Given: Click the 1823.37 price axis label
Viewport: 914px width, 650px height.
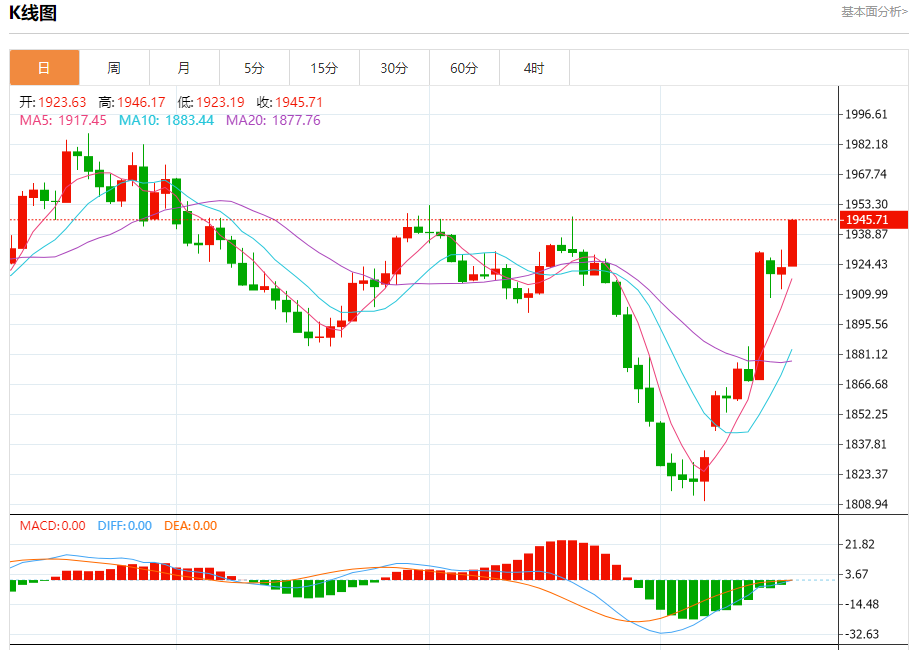Looking at the screenshot, I should pos(867,474).
